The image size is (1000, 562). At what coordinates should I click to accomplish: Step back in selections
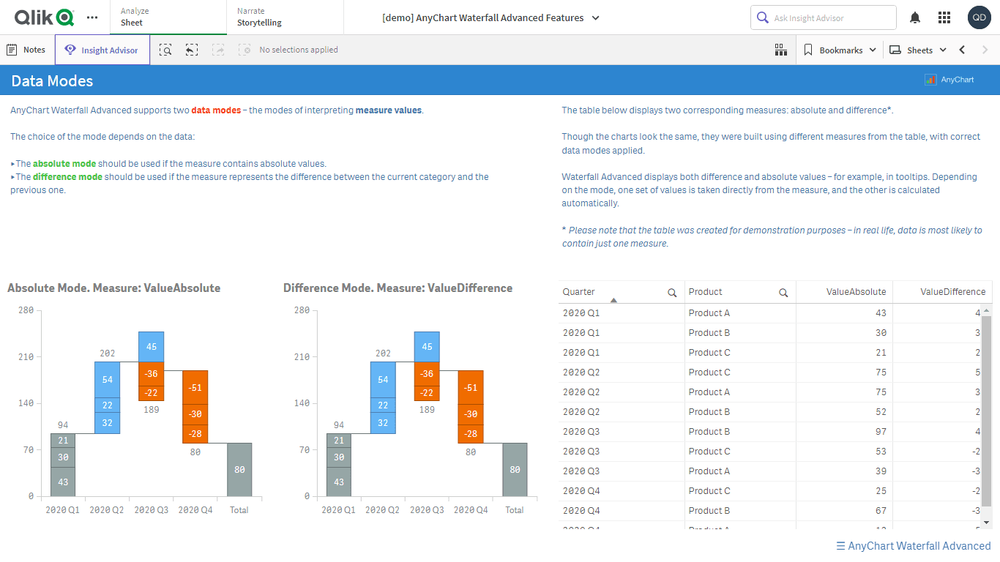click(191, 50)
